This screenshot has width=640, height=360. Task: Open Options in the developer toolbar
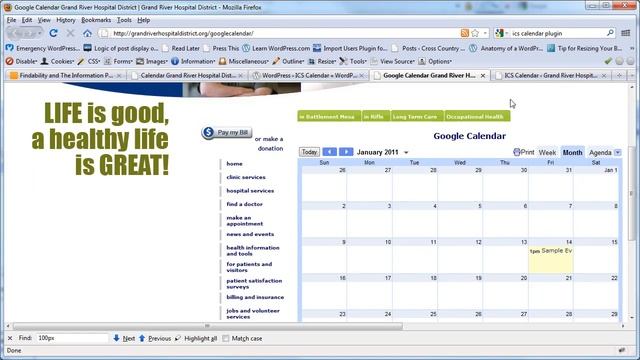tap(435, 61)
